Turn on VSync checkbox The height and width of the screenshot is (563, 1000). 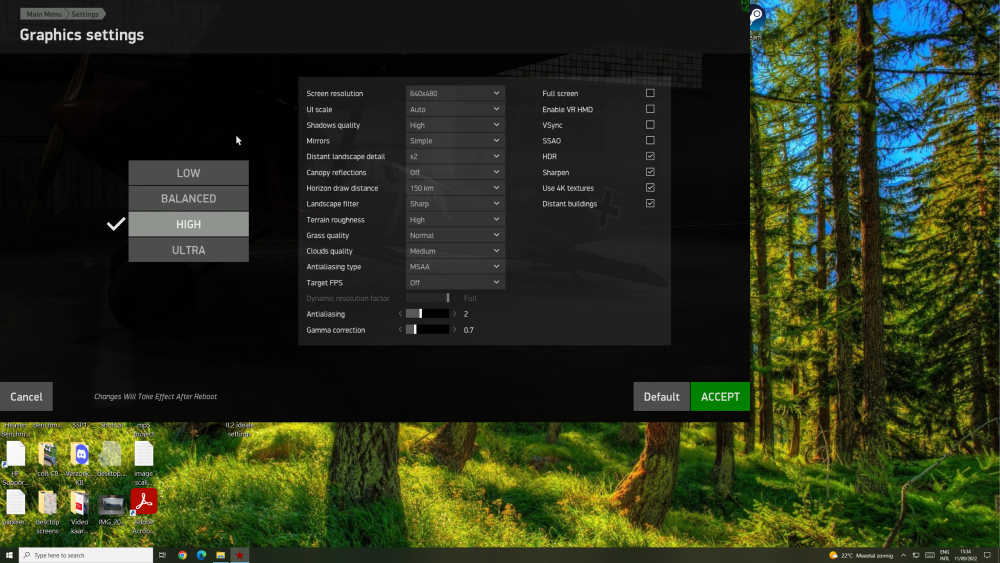coord(650,125)
